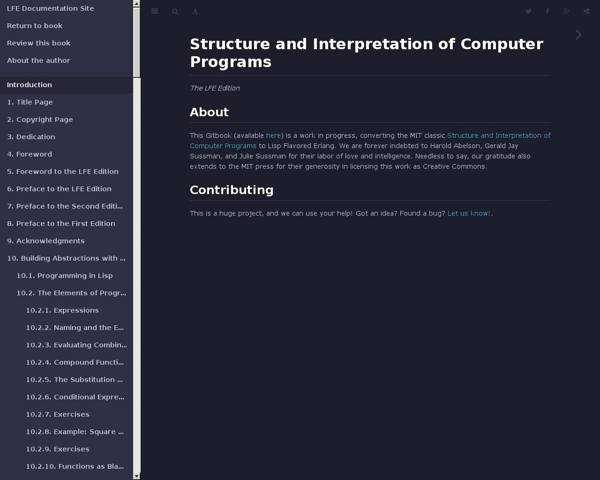This screenshot has height=480, width=600.
Task: Click Return to book
Action: pyautogui.click(x=34, y=25)
